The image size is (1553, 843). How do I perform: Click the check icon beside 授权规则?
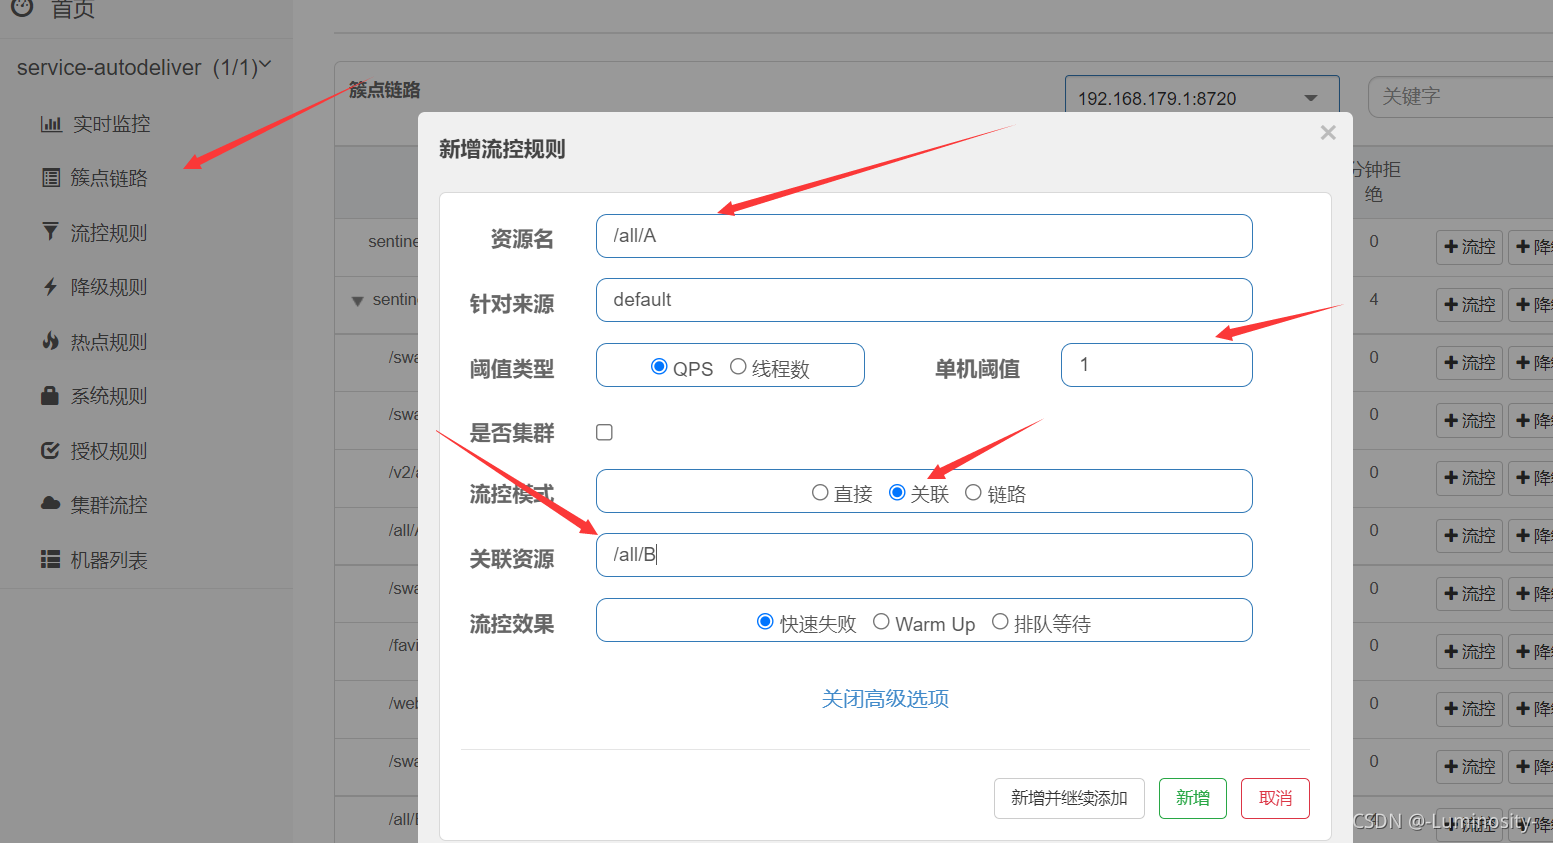[50, 450]
